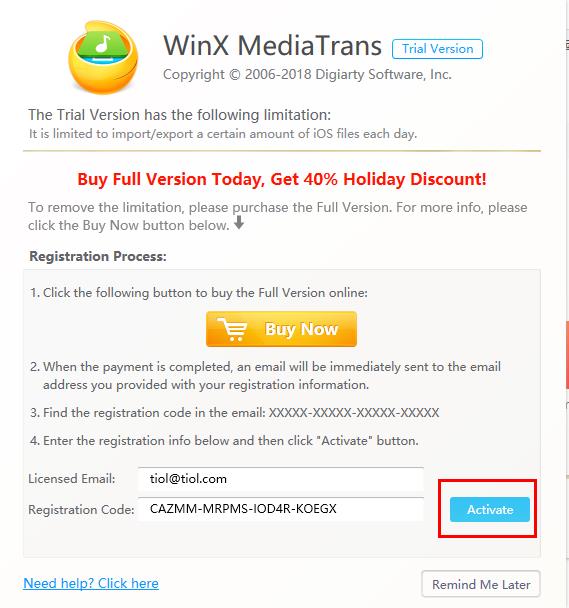Activate the license with the Activate button
This screenshot has width=569, height=608.
pos(489,509)
